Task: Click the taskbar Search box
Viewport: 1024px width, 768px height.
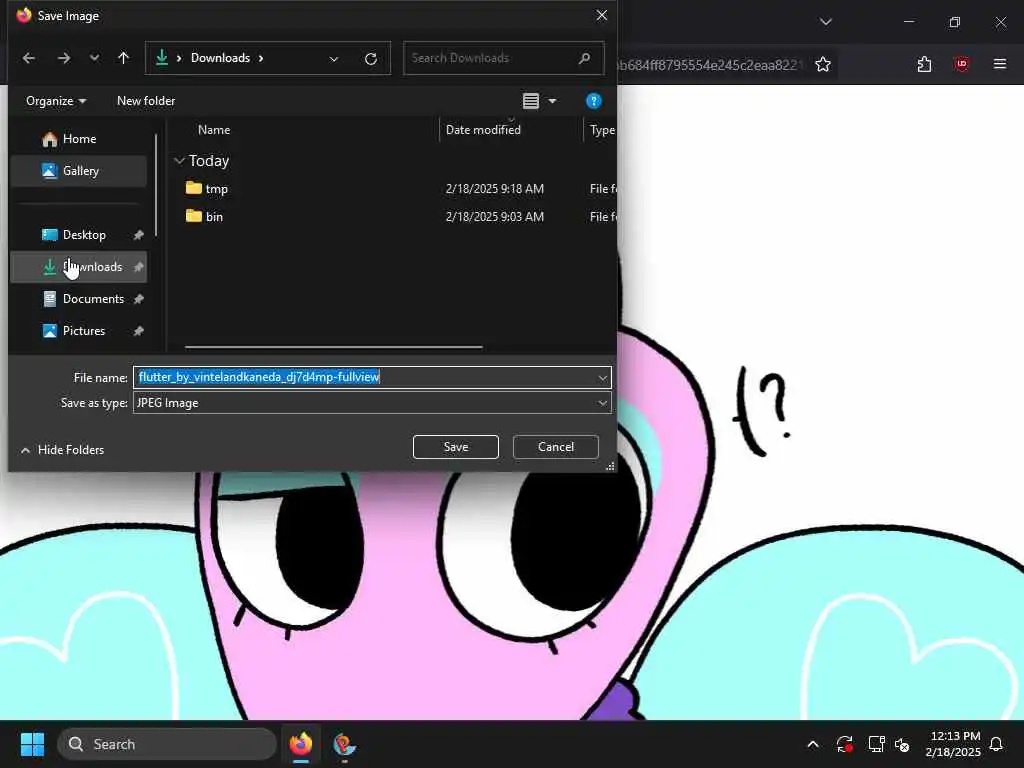Action: [x=167, y=744]
